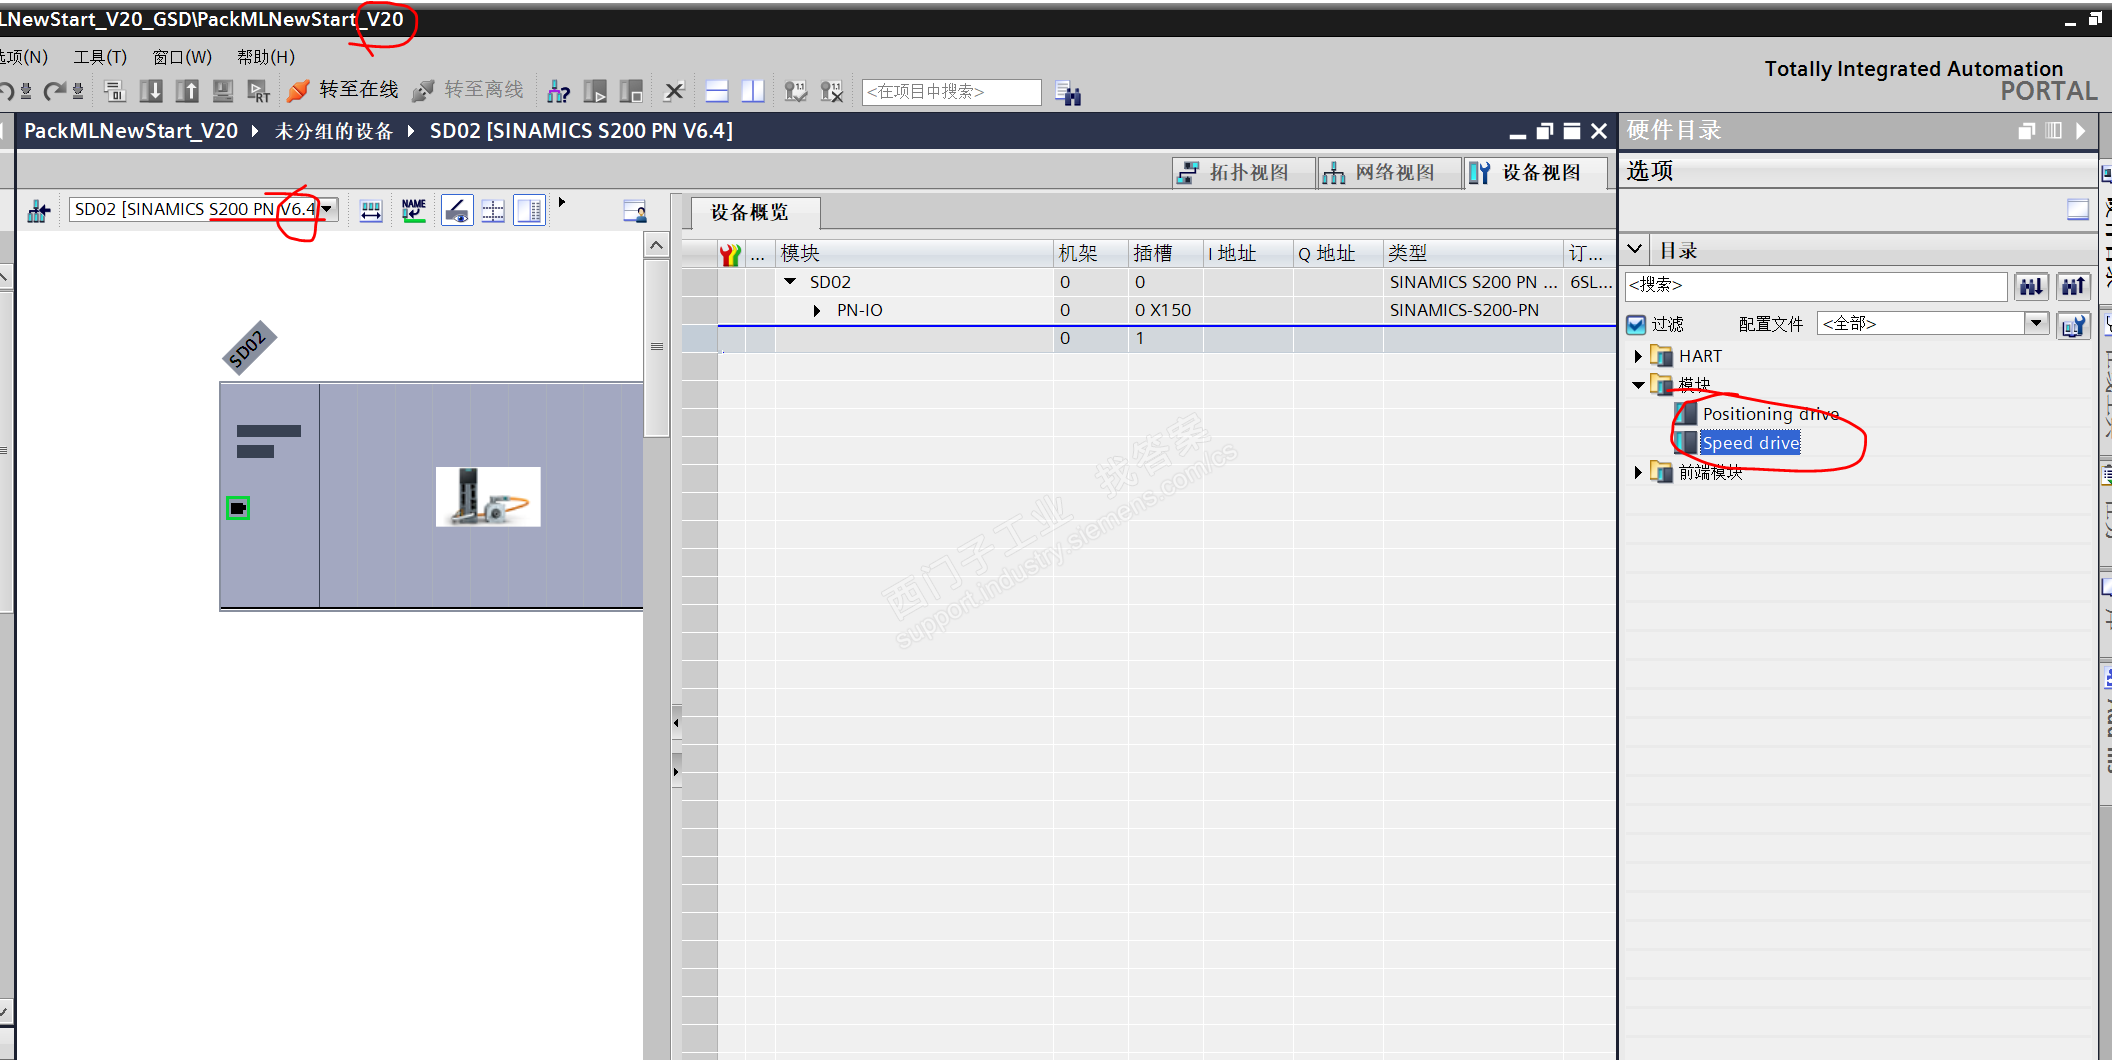Click the SINAMICS-S200-PN type cell

pos(1473,311)
